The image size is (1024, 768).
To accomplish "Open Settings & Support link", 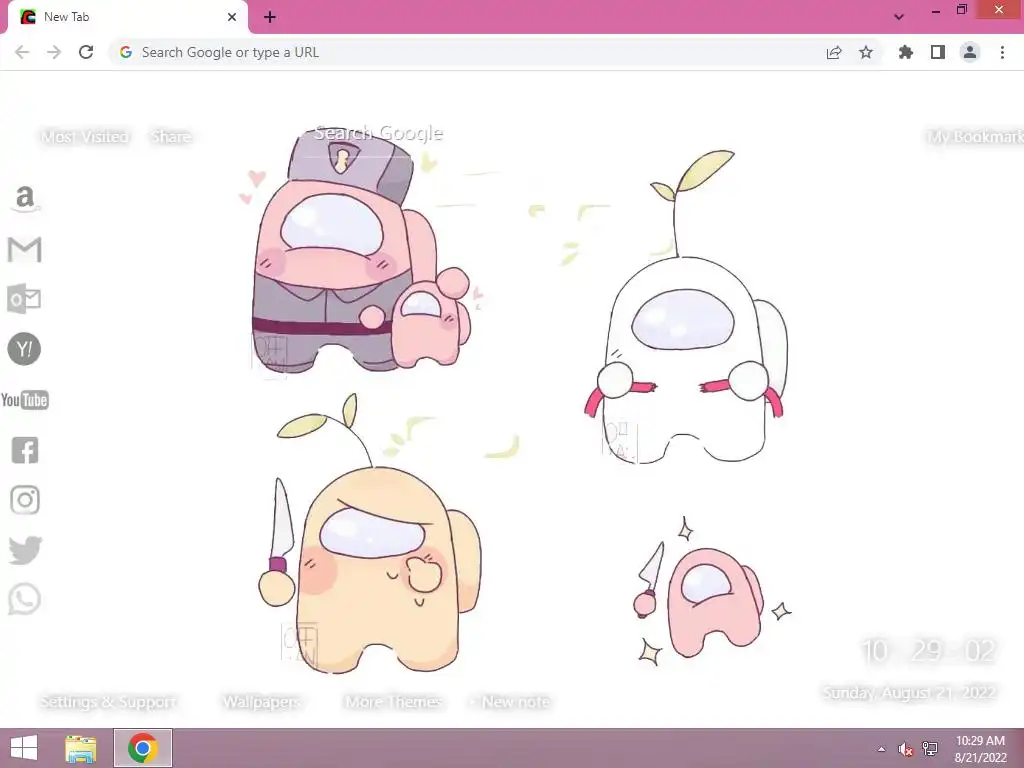I will 108,702.
